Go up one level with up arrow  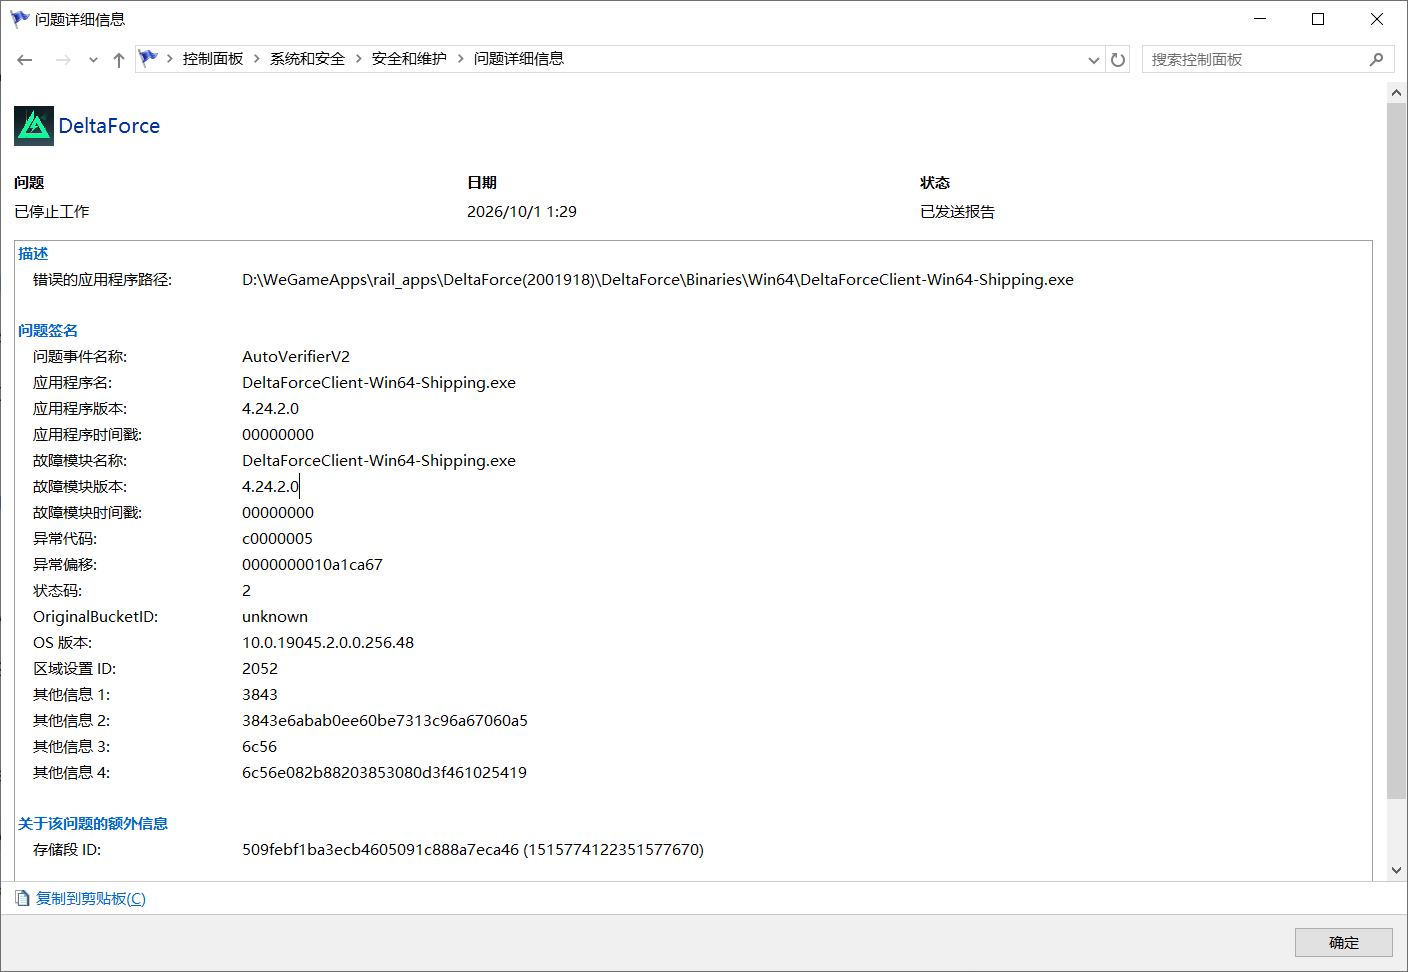point(119,60)
